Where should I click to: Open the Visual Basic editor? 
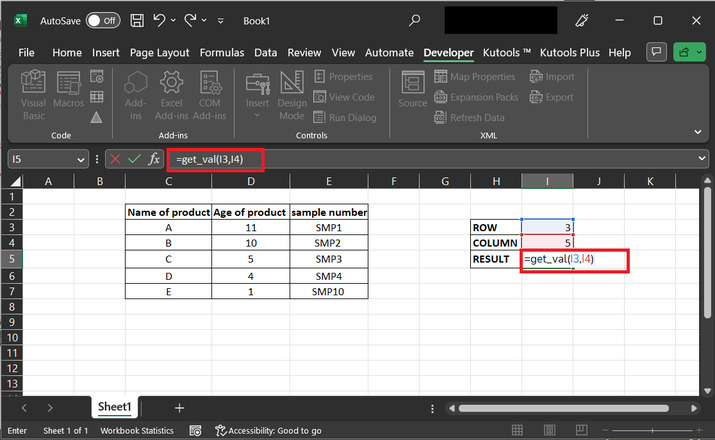tap(33, 92)
